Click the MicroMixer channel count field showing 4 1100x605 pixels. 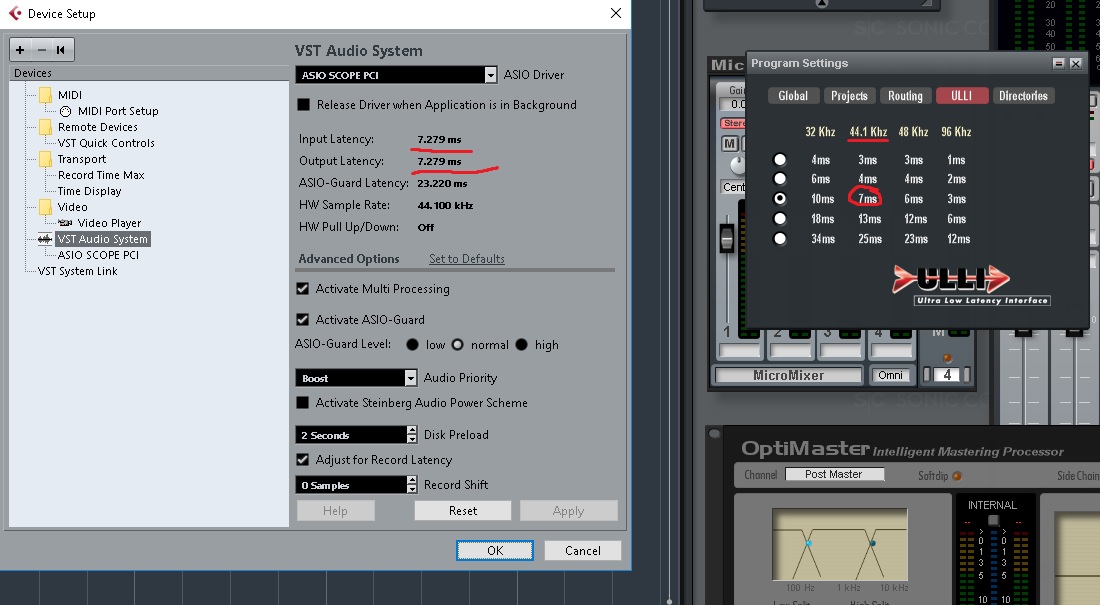click(x=947, y=375)
